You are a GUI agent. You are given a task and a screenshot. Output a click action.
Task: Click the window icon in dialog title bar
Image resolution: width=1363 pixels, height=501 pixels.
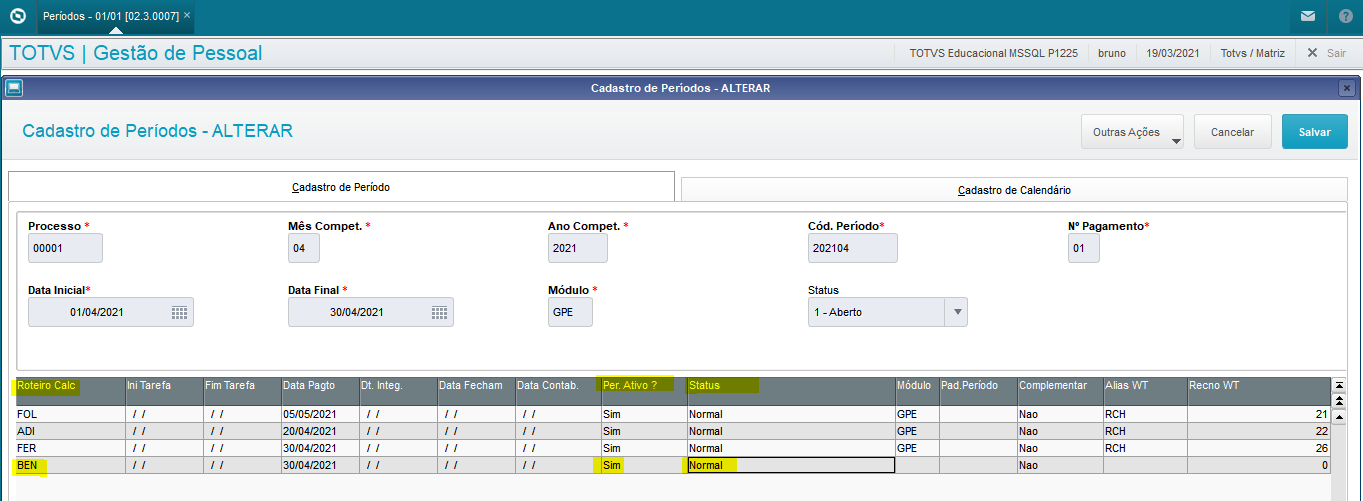click(14, 88)
